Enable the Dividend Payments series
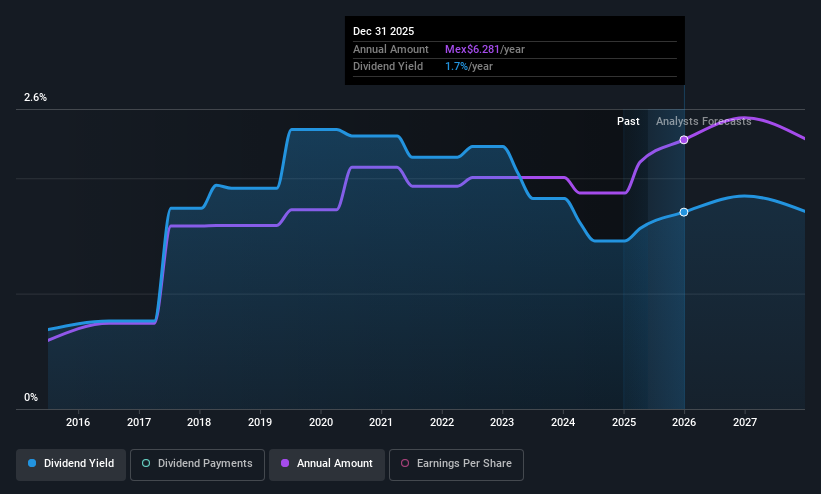Screen dimensions: 821x494 click(197, 464)
